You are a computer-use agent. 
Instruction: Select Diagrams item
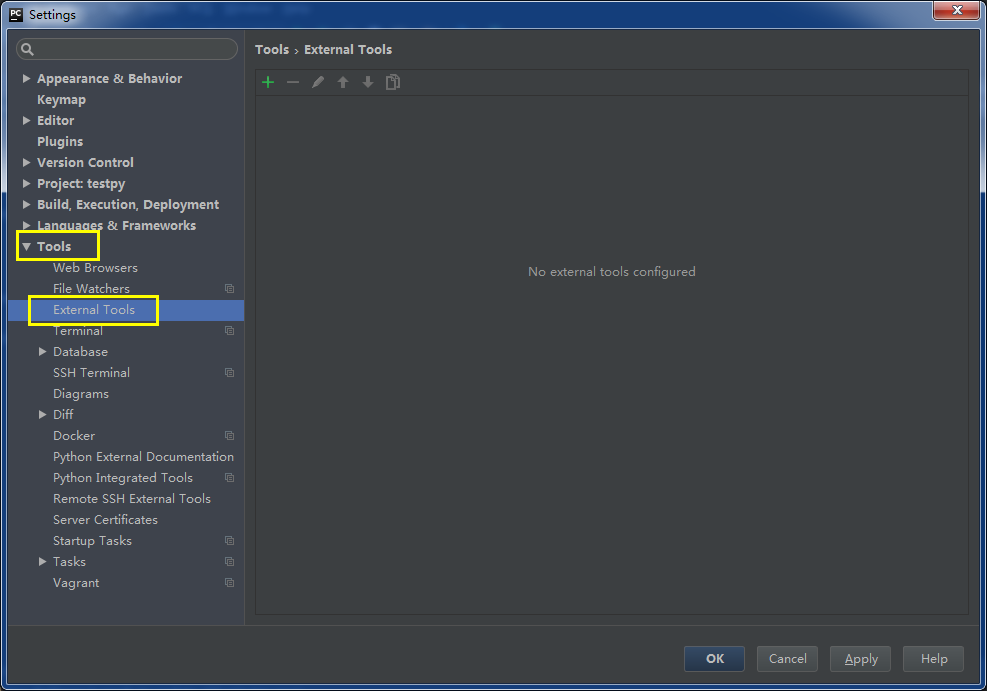pyautogui.click(x=81, y=394)
